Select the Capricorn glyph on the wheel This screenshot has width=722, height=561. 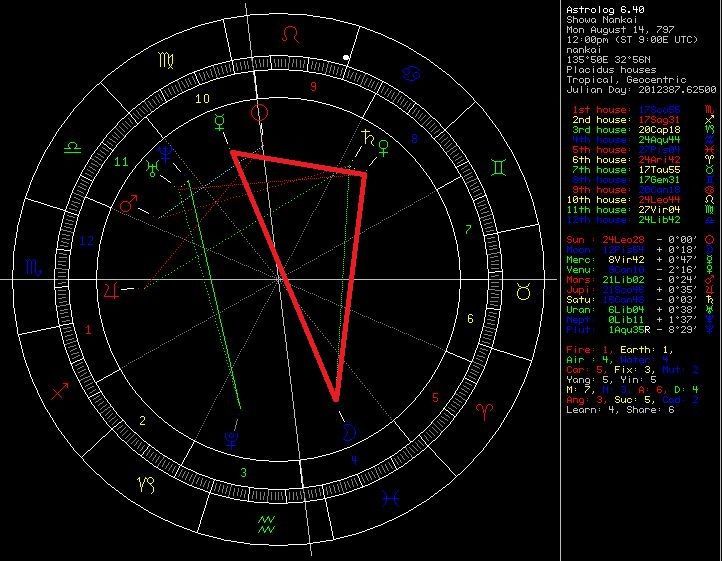pos(146,485)
